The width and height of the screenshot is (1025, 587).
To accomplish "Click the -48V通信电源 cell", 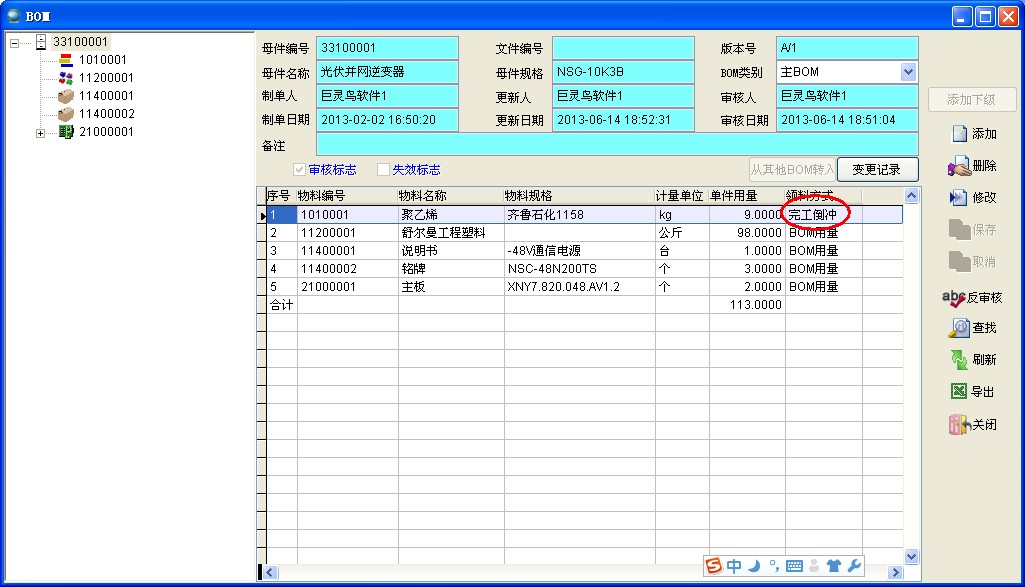I will coord(579,251).
